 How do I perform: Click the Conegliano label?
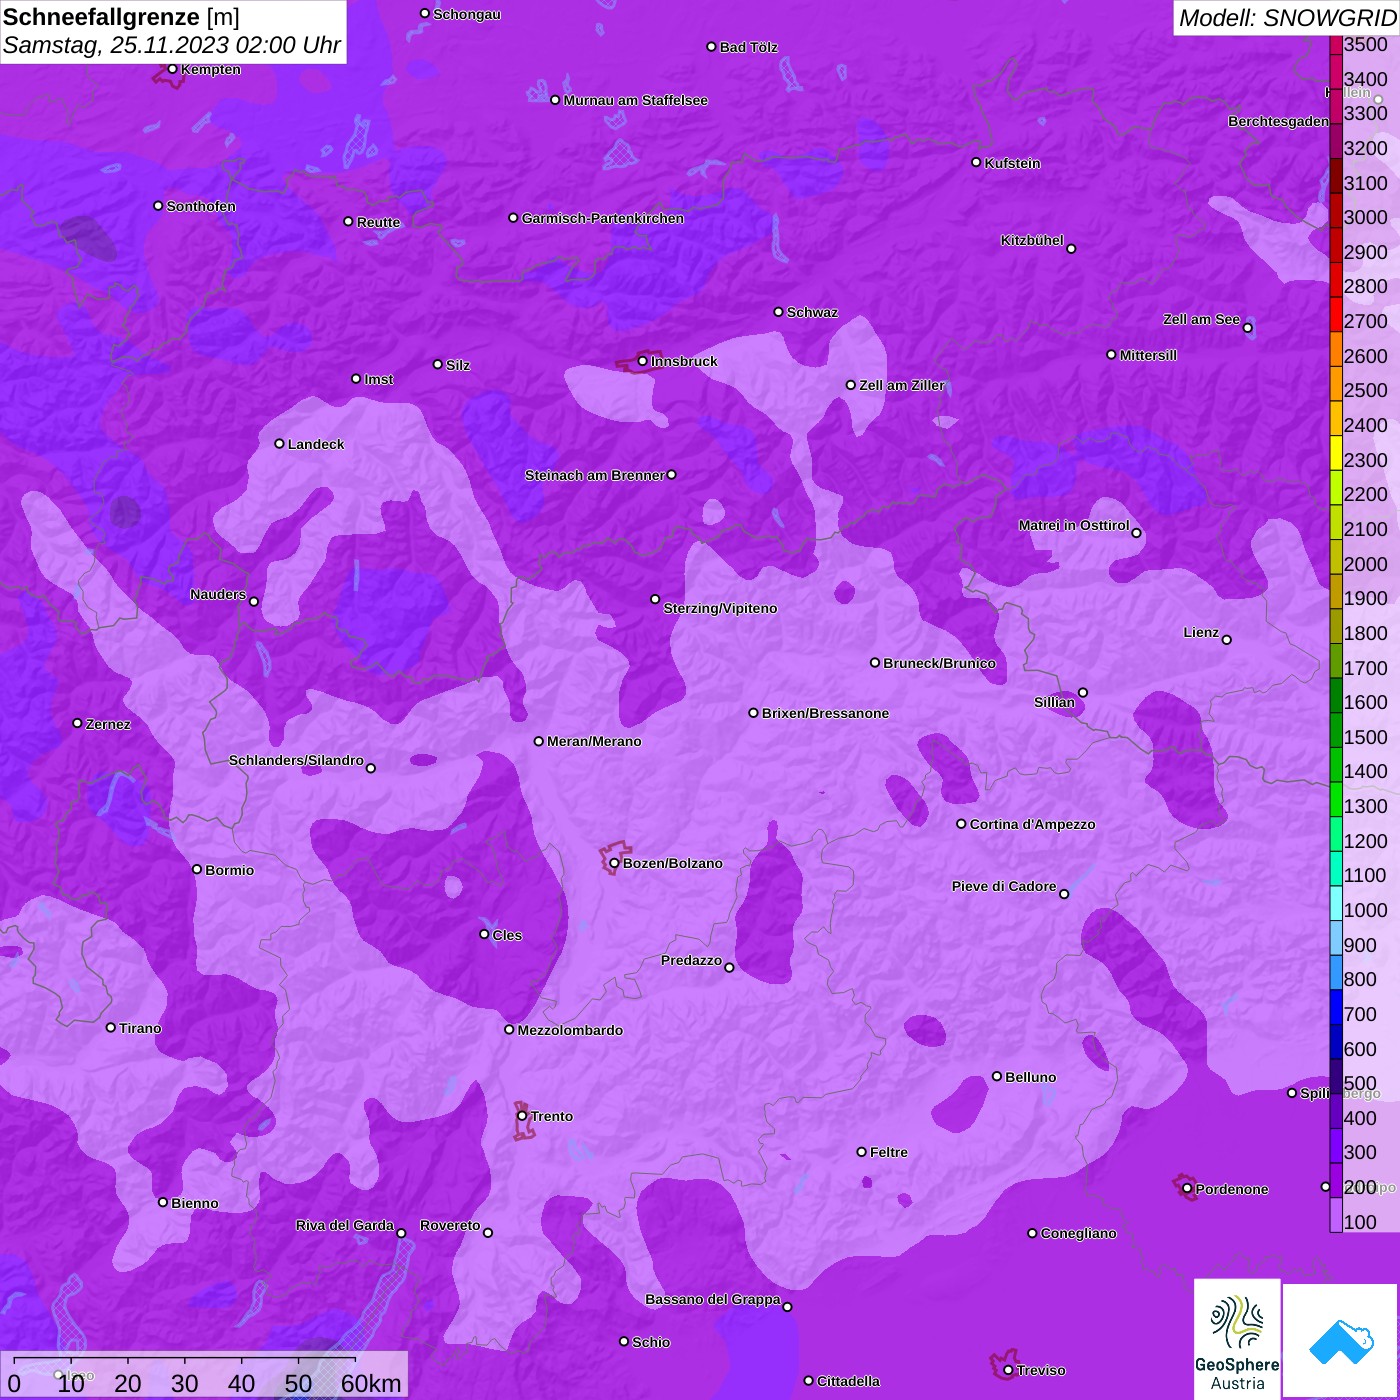pos(1078,1233)
